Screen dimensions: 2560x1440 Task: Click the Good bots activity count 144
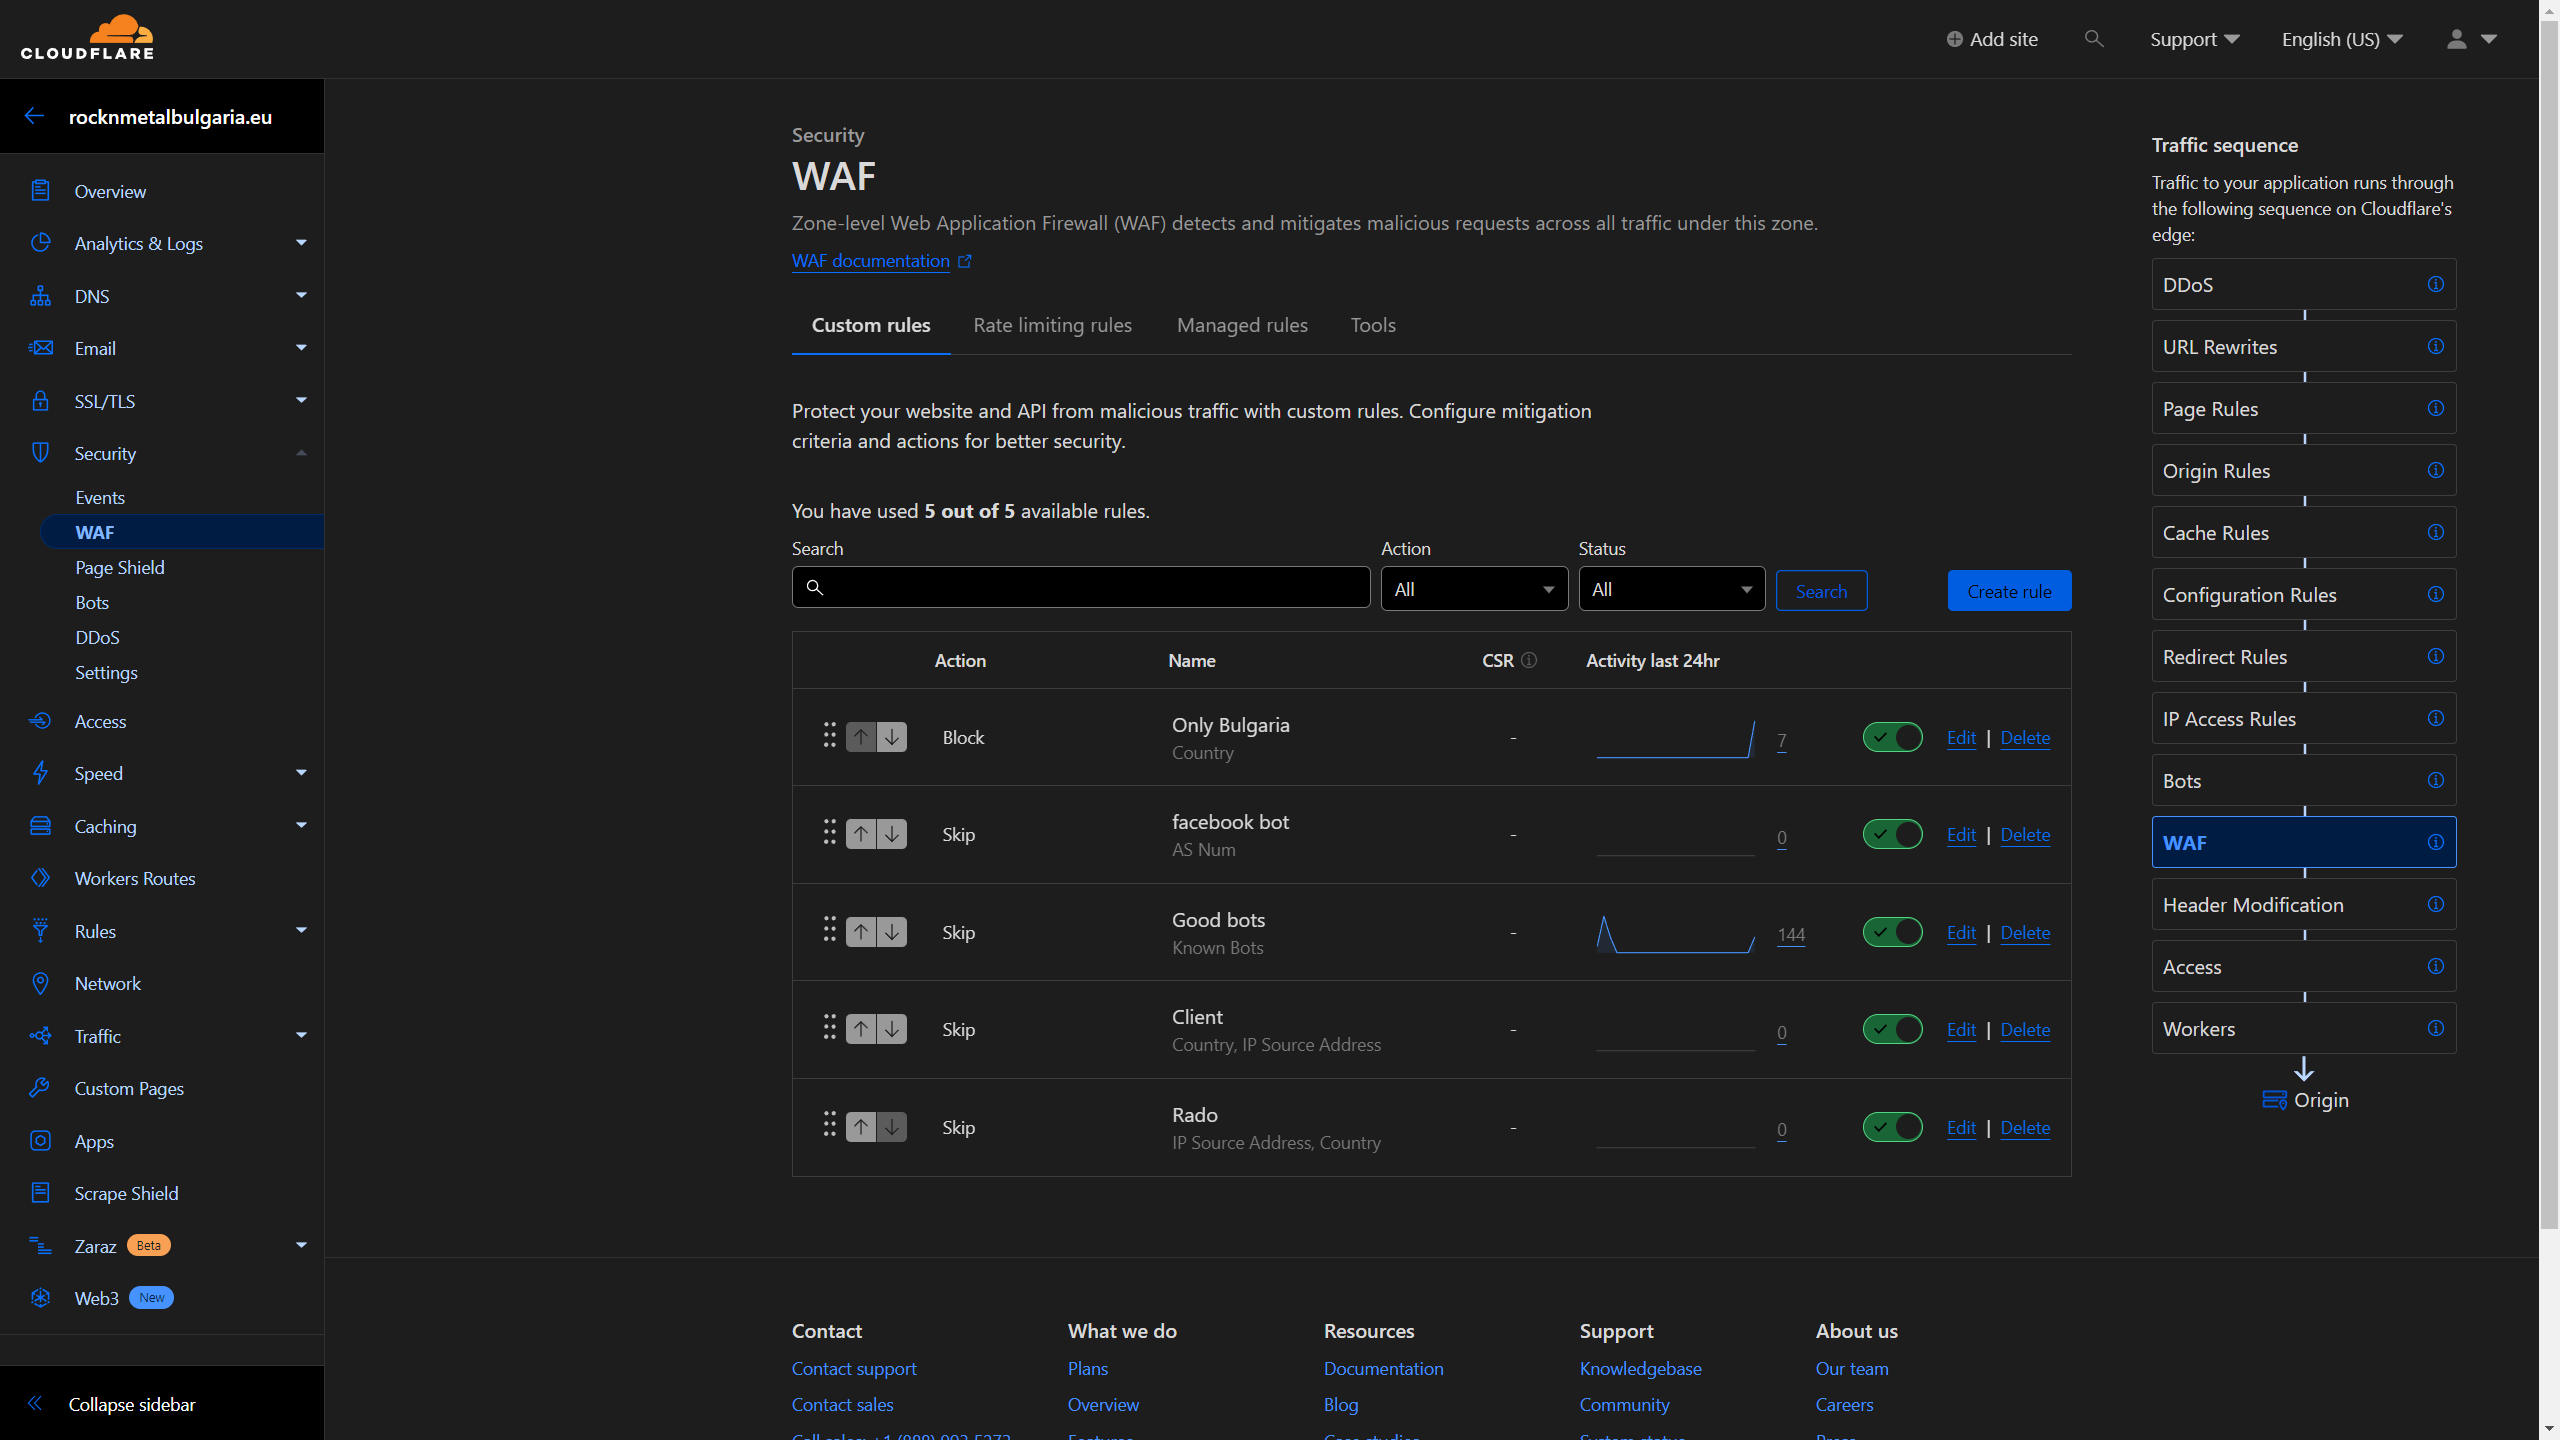pyautogui.click(x=1791, y=934)
